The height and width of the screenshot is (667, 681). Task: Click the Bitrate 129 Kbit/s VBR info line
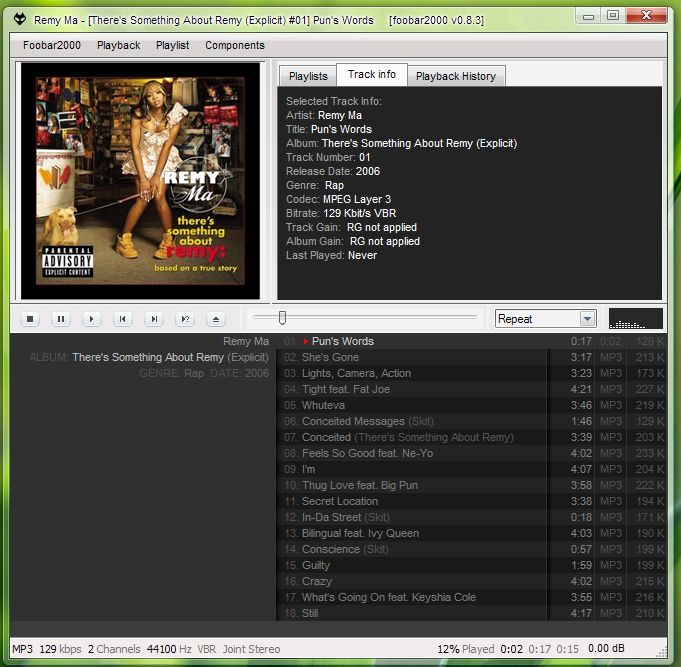point(341,213)
